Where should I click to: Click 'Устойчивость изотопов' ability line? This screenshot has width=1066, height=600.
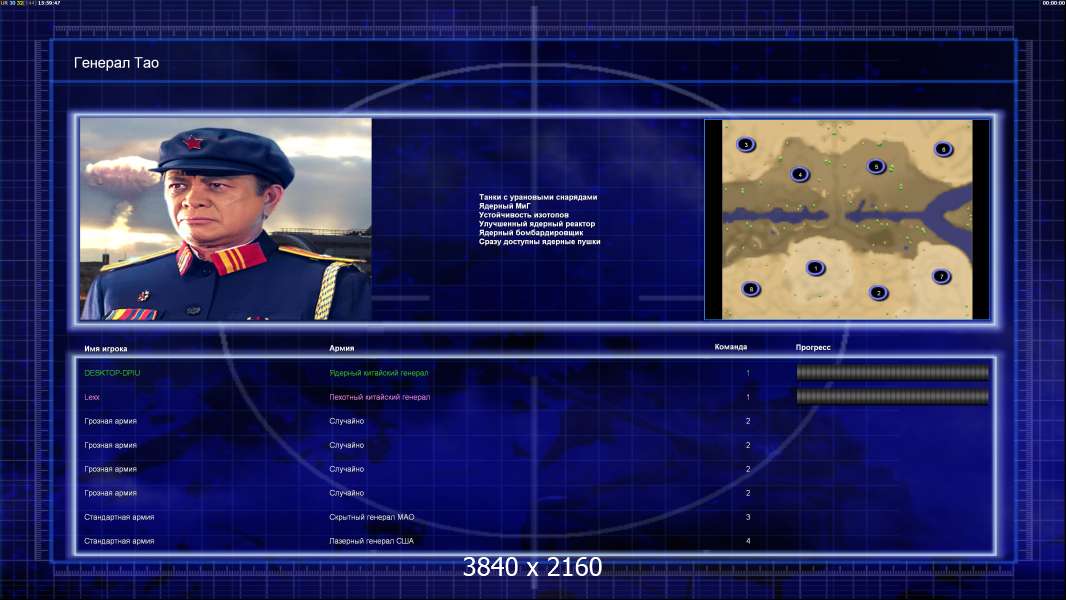coord(523,215)
